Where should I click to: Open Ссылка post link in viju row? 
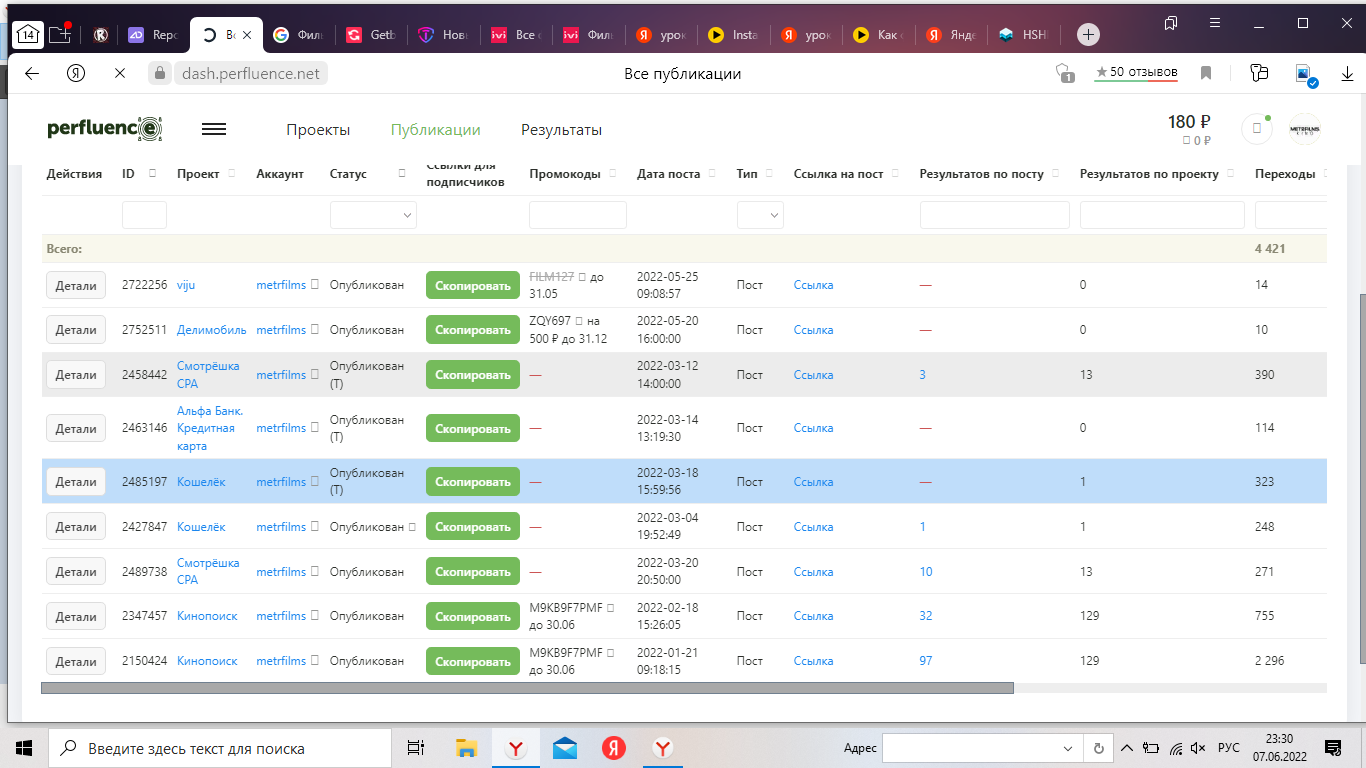(813, 285)
